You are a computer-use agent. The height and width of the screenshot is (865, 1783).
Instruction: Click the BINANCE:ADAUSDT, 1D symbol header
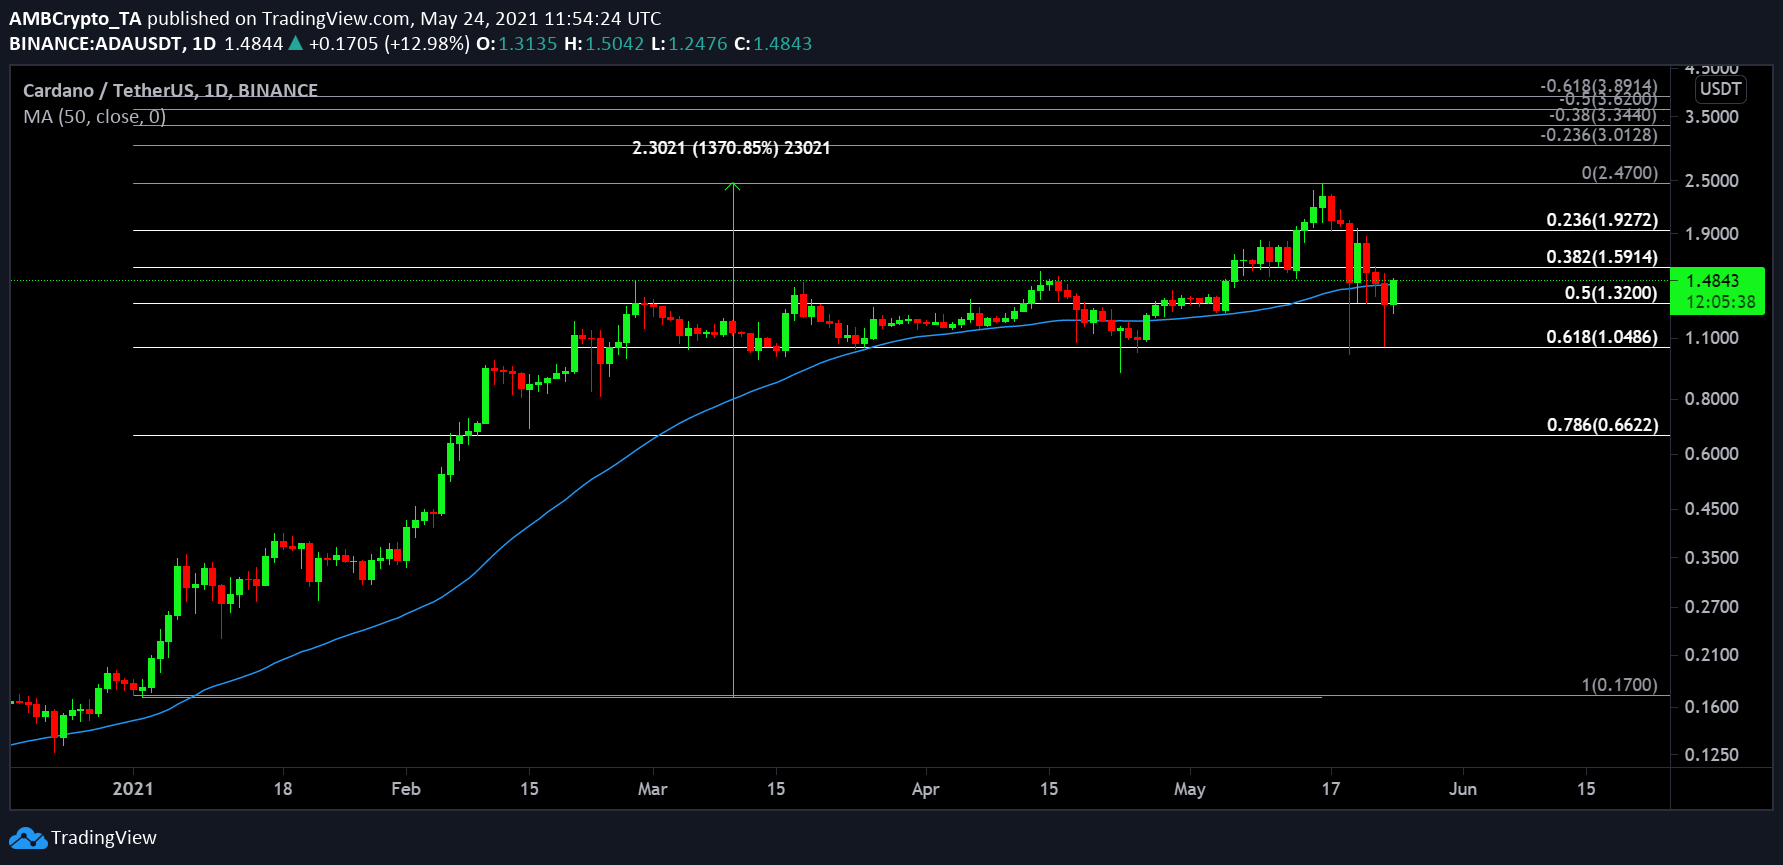pyautogui.click(x=113, y=44)
